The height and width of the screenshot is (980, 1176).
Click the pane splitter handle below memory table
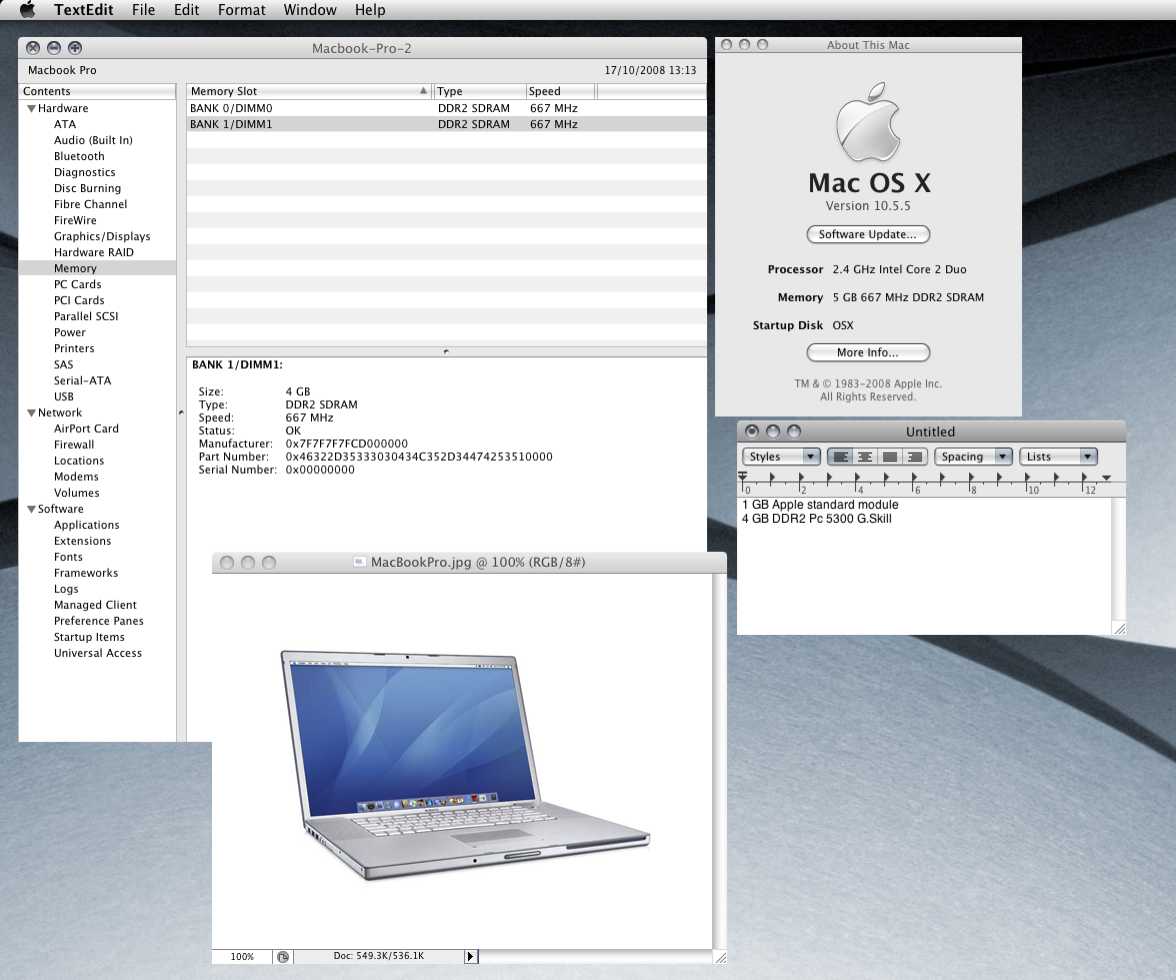(x=446, y=351)
